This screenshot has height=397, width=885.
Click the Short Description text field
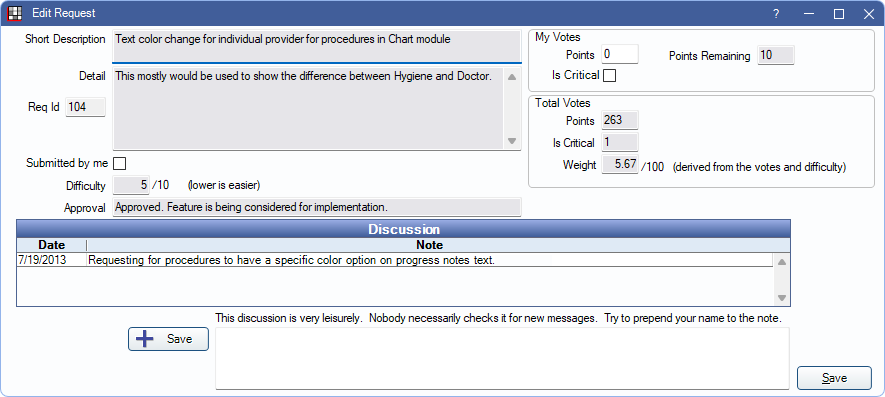click(317, 46)
